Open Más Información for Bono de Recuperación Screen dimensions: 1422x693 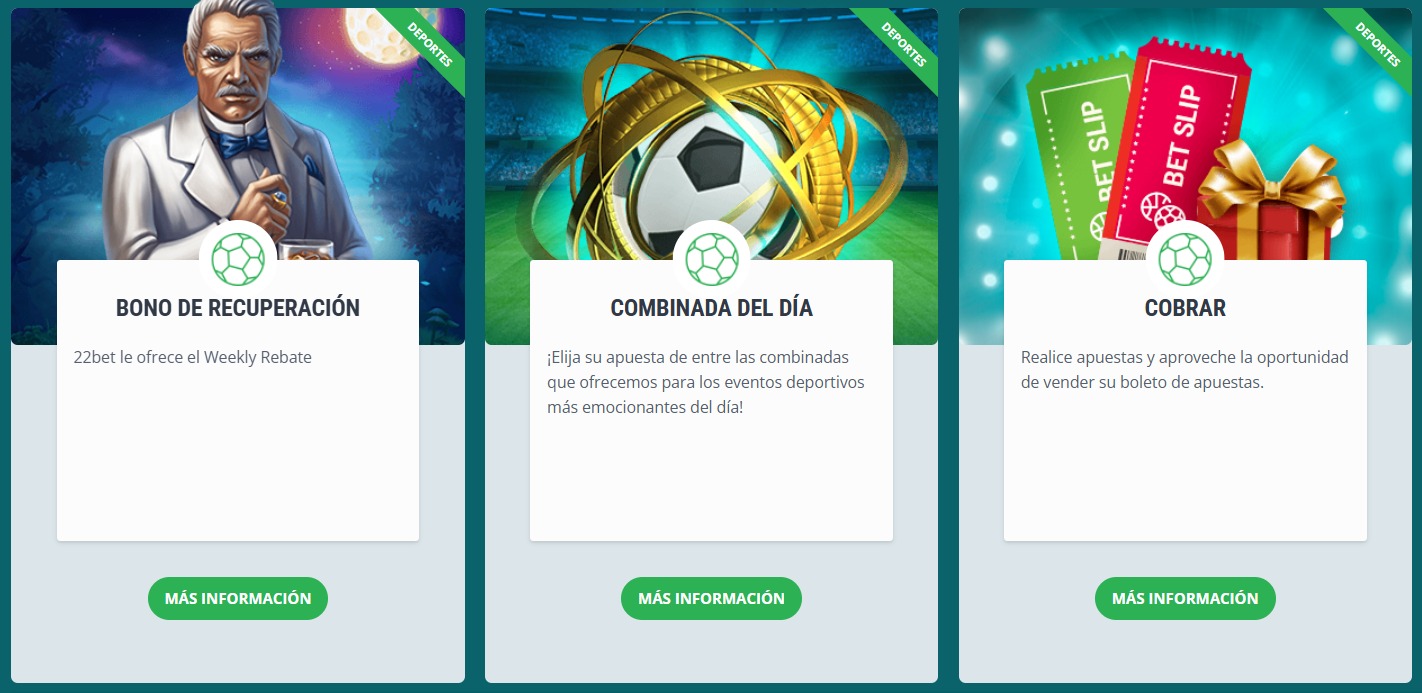tap(238, 598)
